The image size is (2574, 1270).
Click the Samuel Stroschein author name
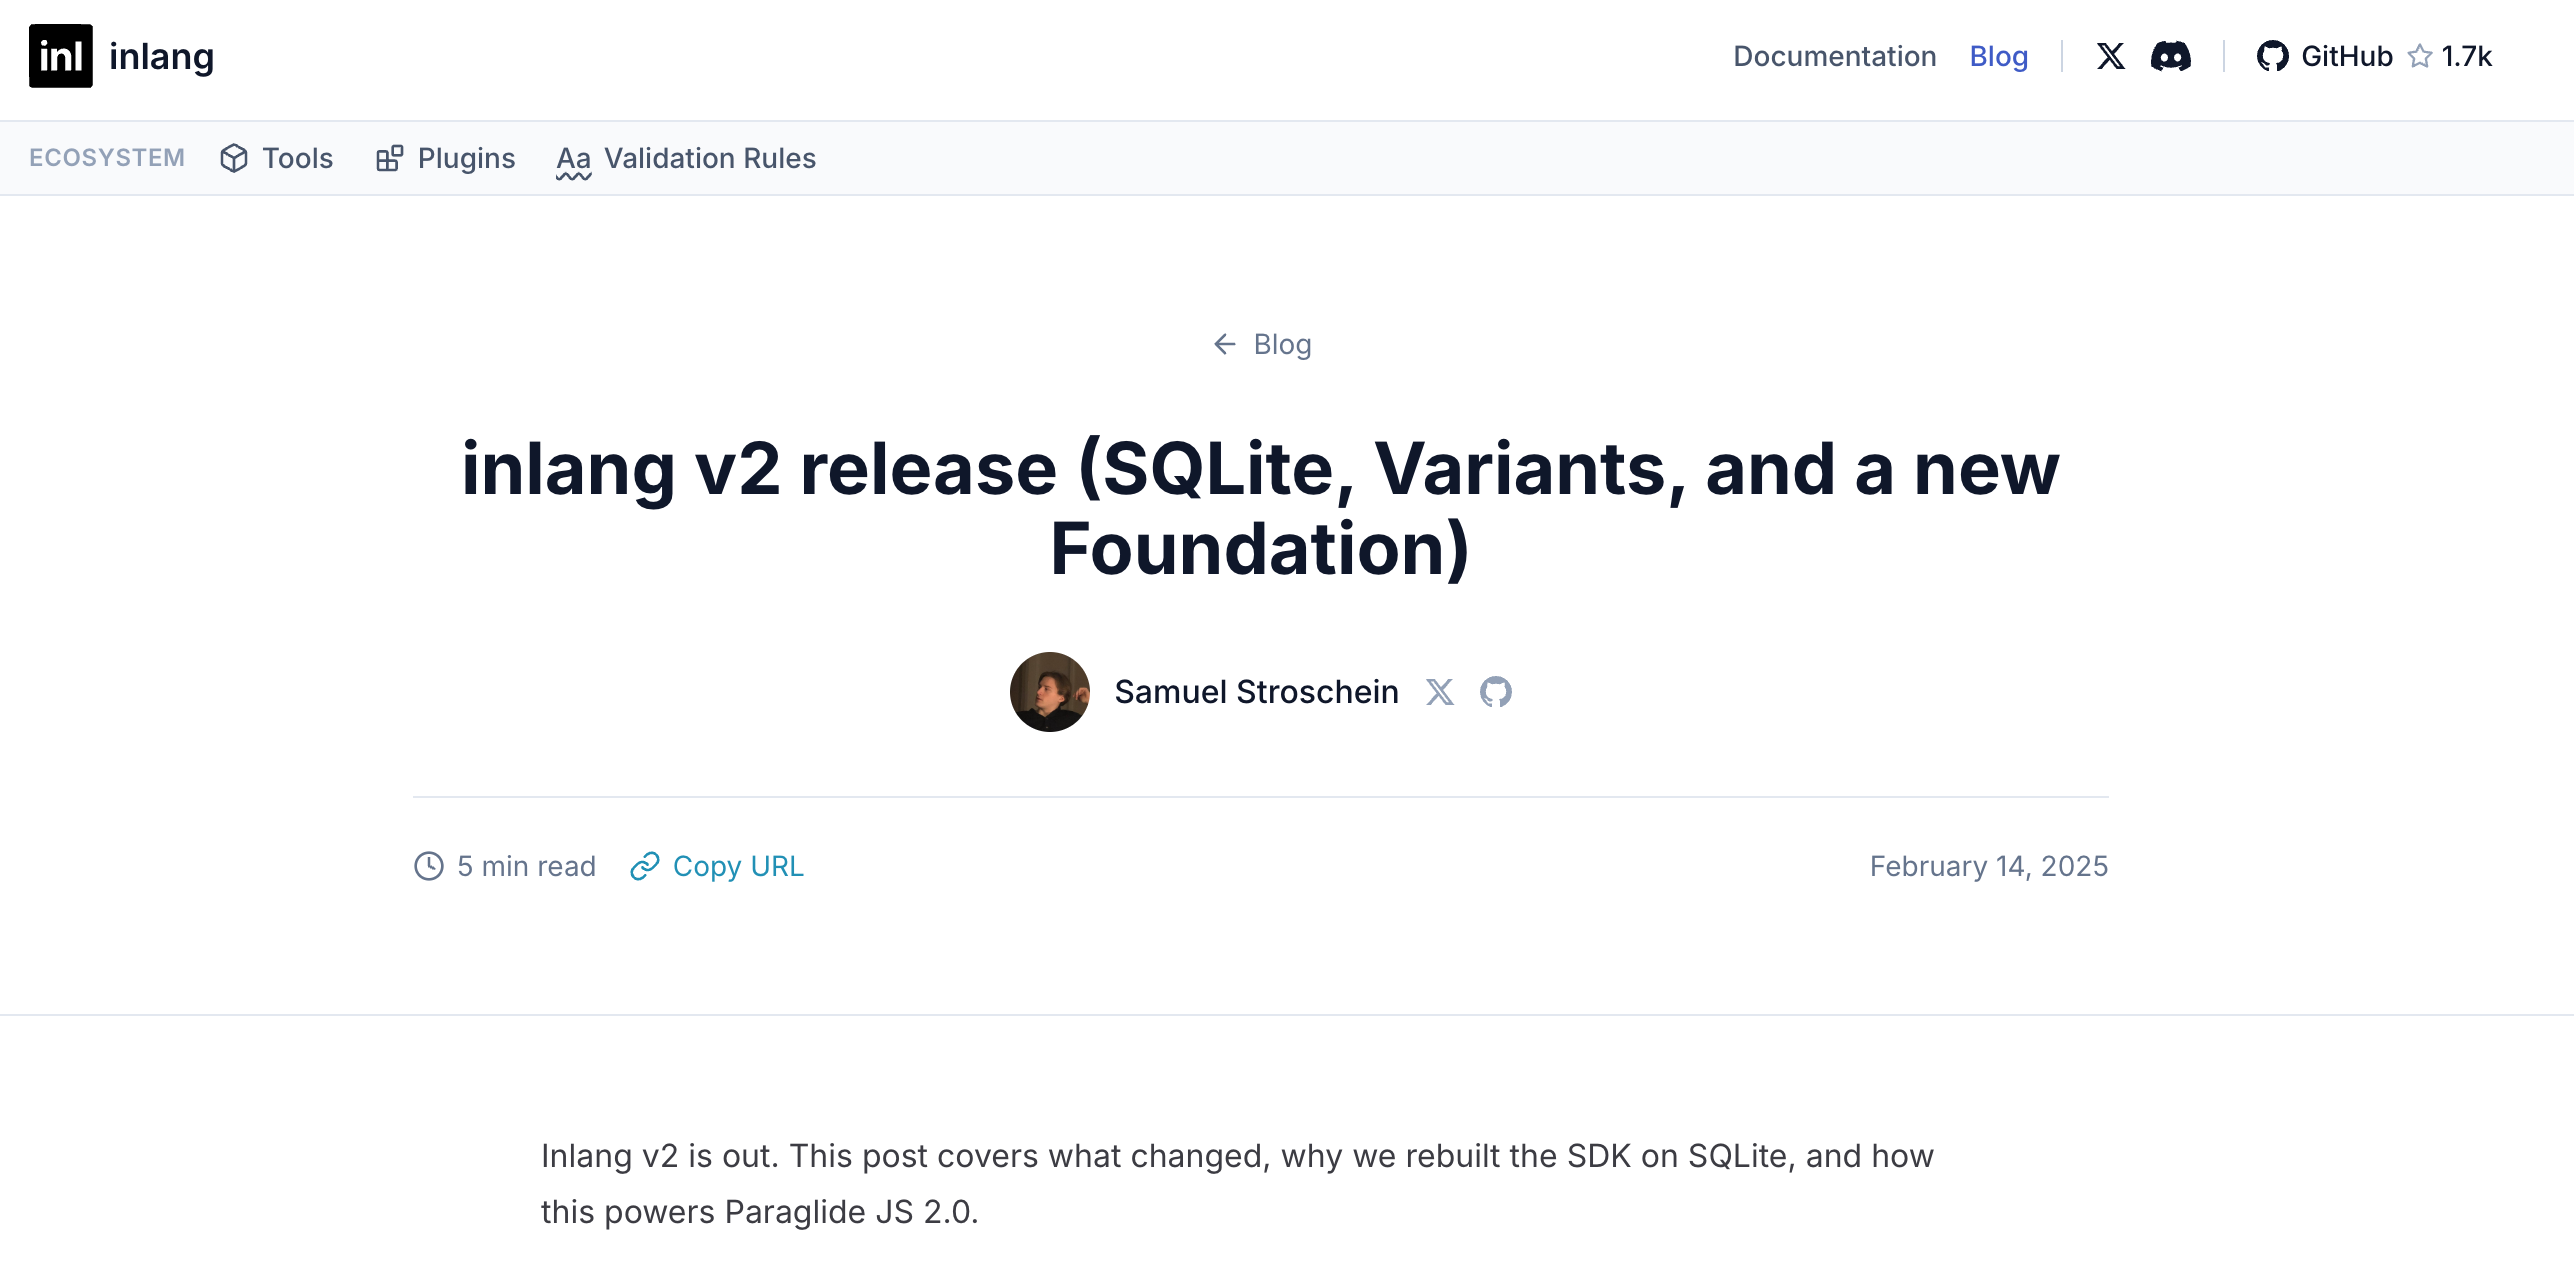pos(1256,692)
